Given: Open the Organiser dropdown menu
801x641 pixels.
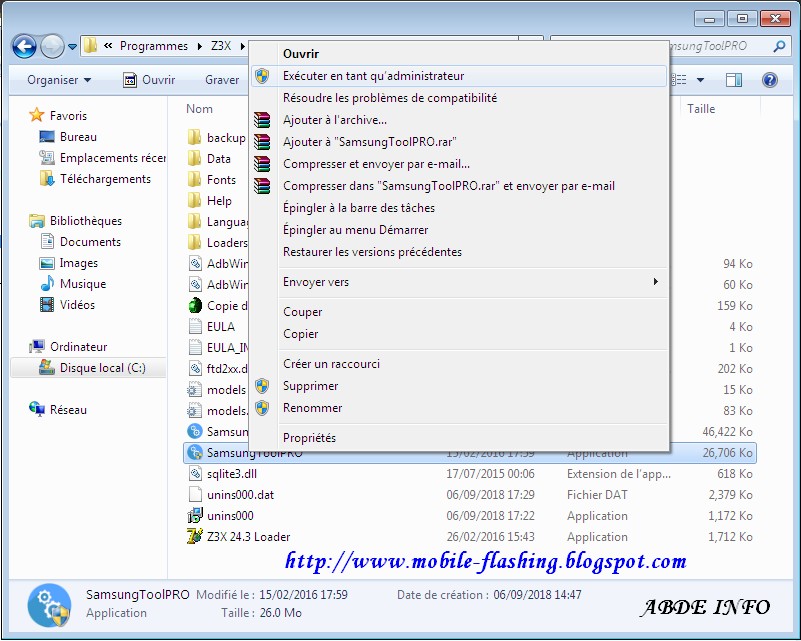Looking at the screenshot, I should [59, 80].
